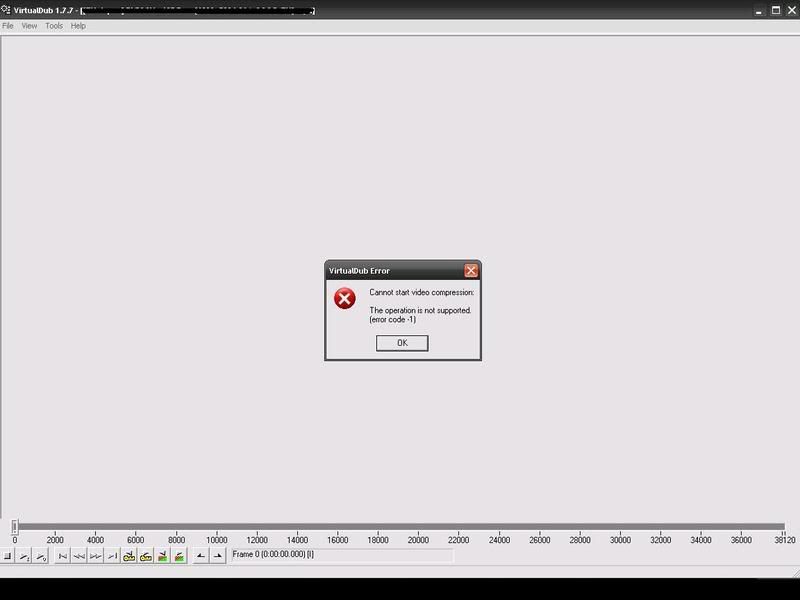The image size is (800, 600).
Task: Close the VirtualDub main window
Action: (792, 10)
